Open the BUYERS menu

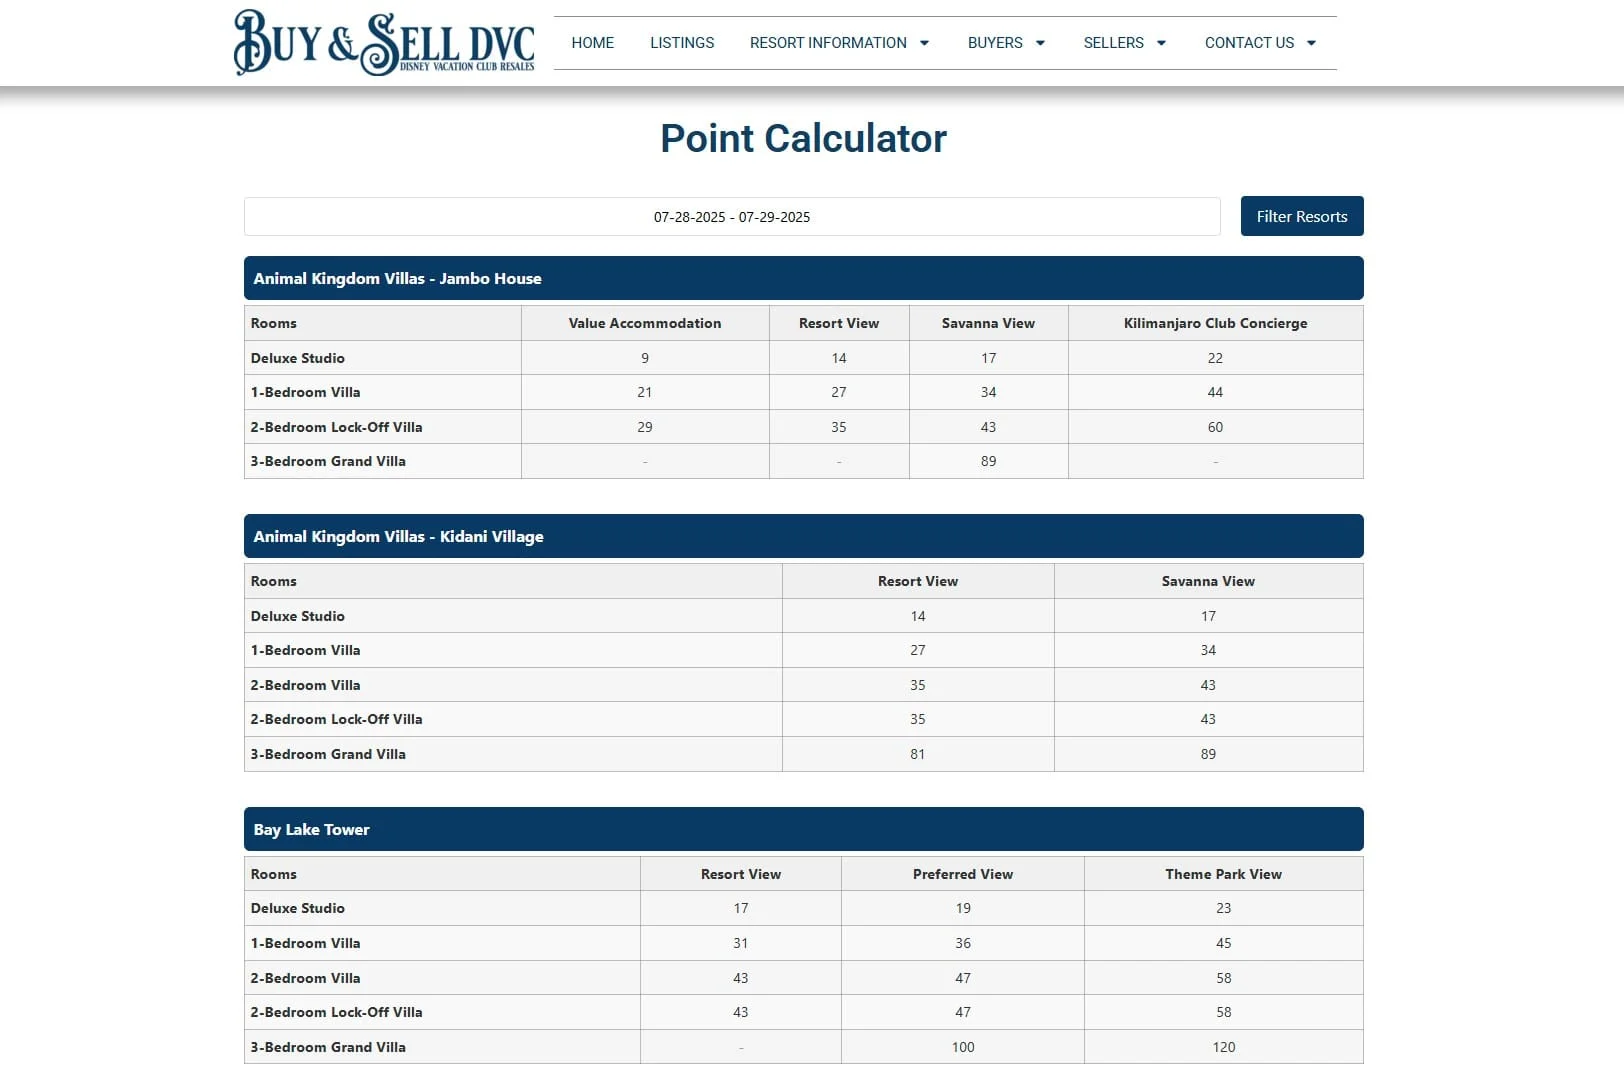pos(995,43)
